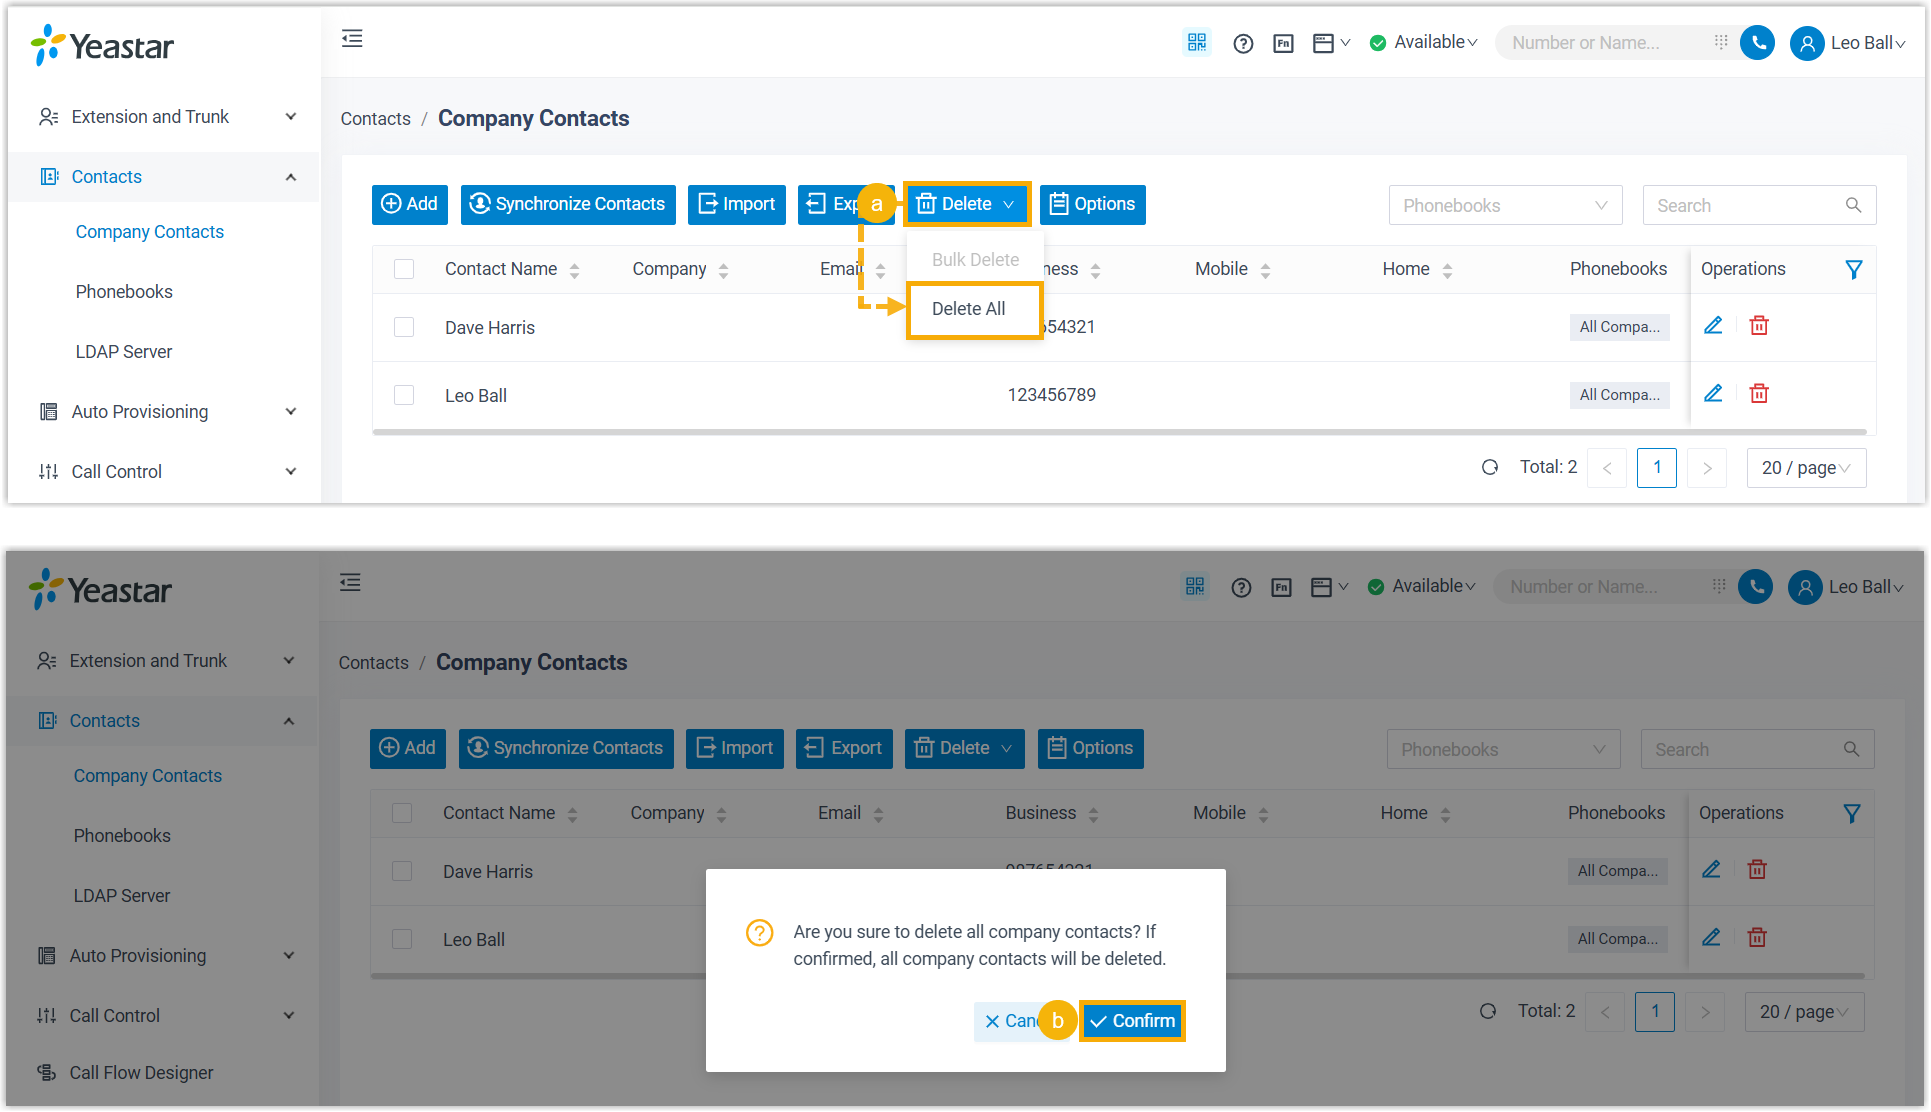Collapse sidebar using the menu fold icon
Screen dimensions: 1931x1112
[x=352, y=39]
